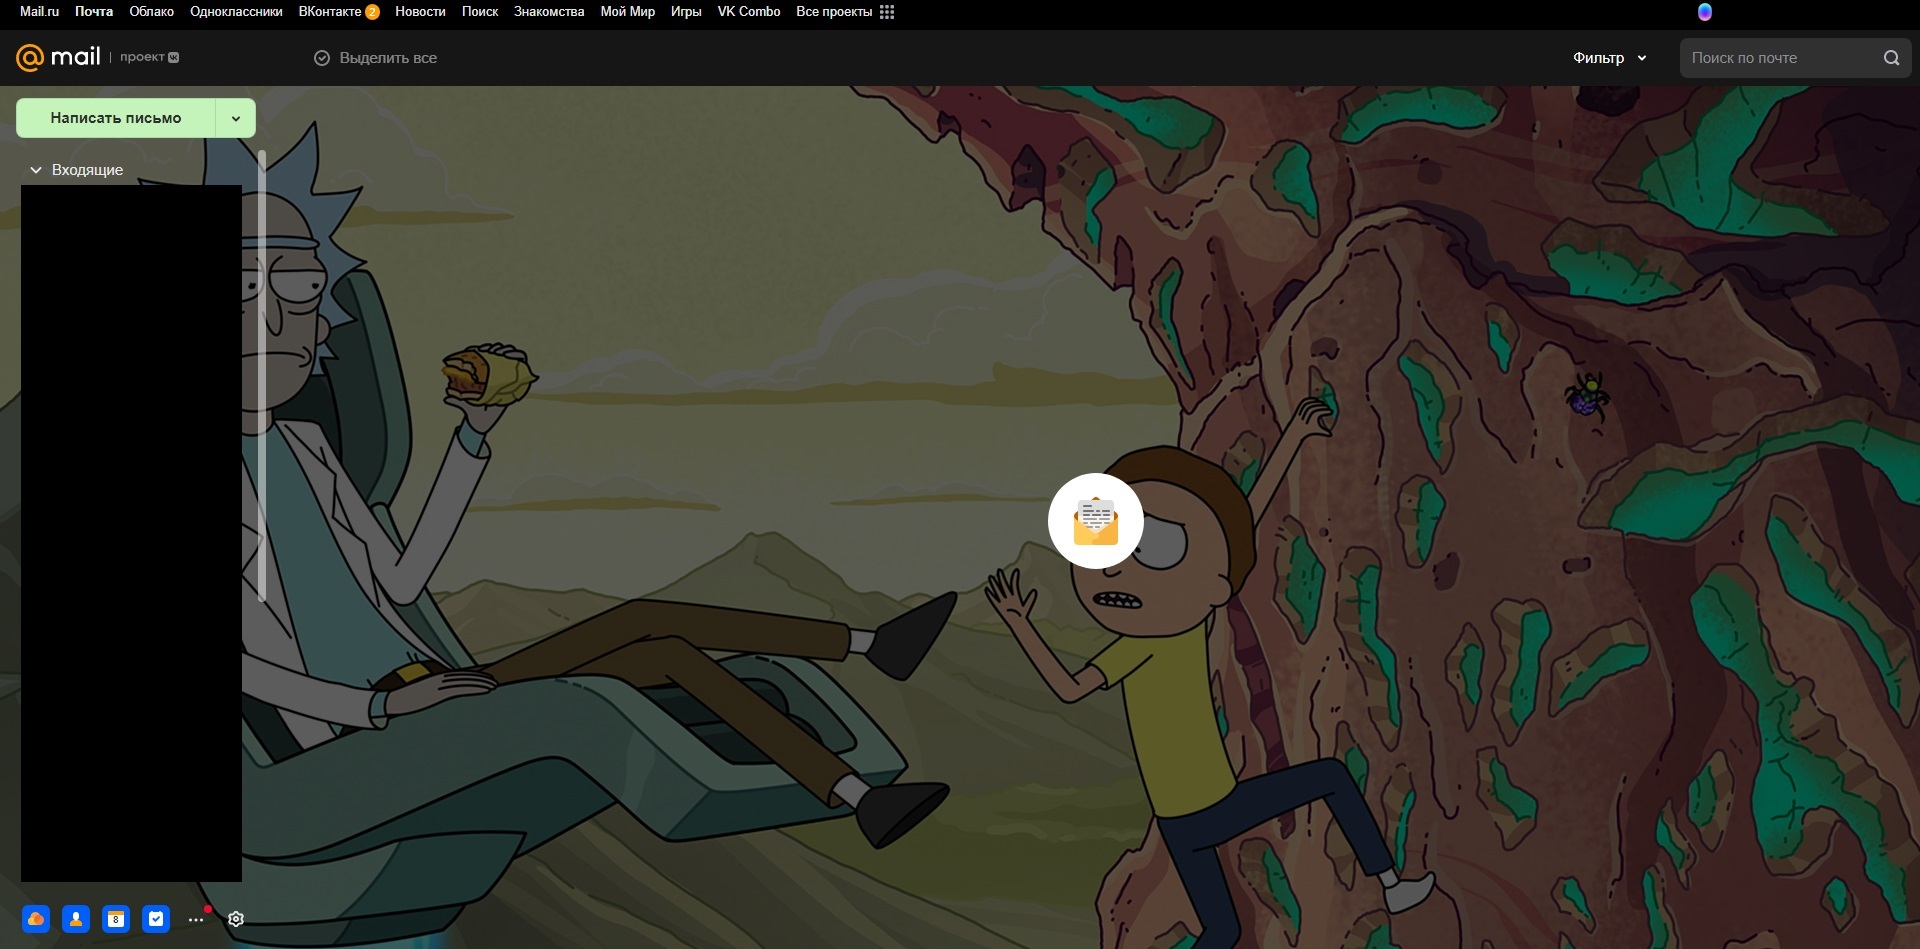The image size is (1920, 949).
Task: Open Mail.ru portal link
Action: [x=39, y=12]
